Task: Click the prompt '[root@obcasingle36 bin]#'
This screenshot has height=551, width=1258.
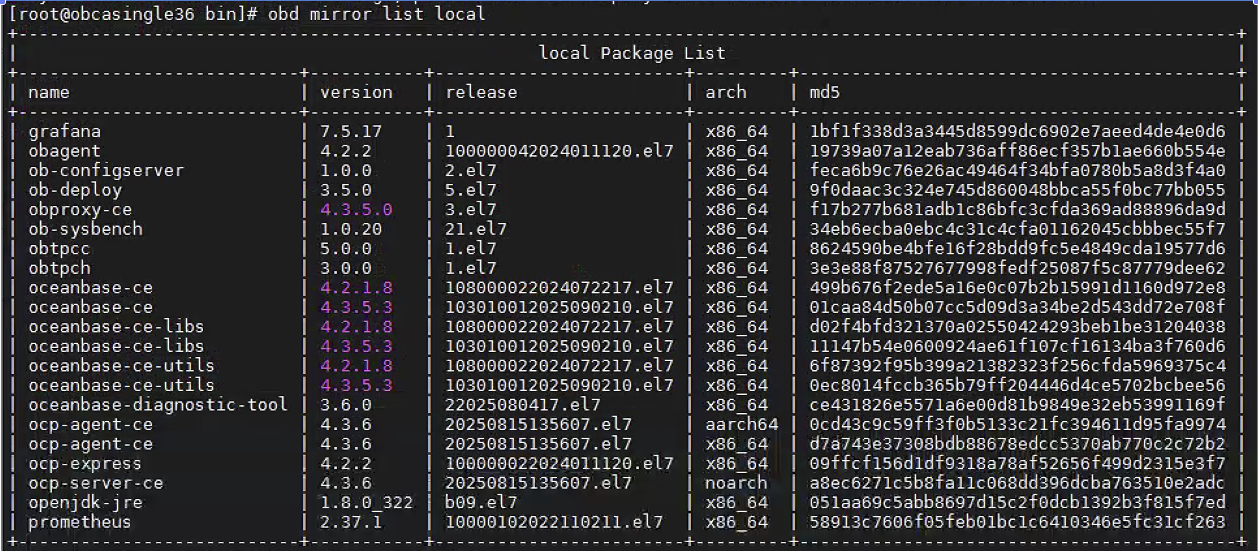Action: click(x=134, y=14)
